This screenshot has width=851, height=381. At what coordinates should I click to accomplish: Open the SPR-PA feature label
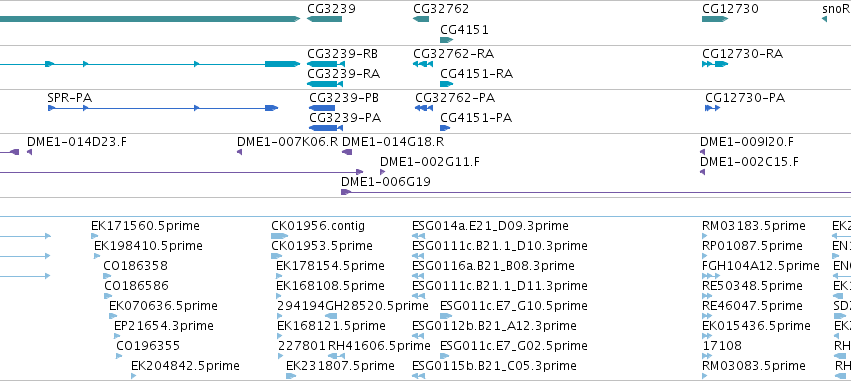69,98
